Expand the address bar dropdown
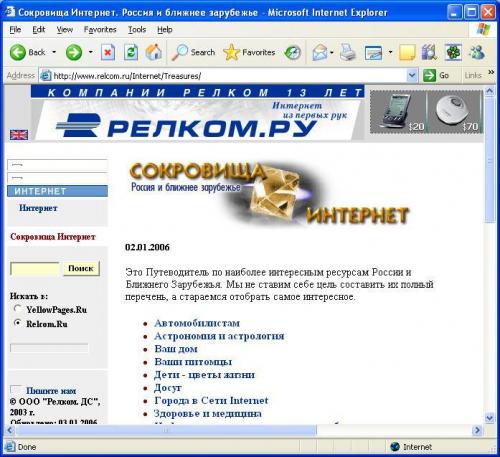This screenshot has width=500, height=457. pyautogui.click(x=412, y=75)
